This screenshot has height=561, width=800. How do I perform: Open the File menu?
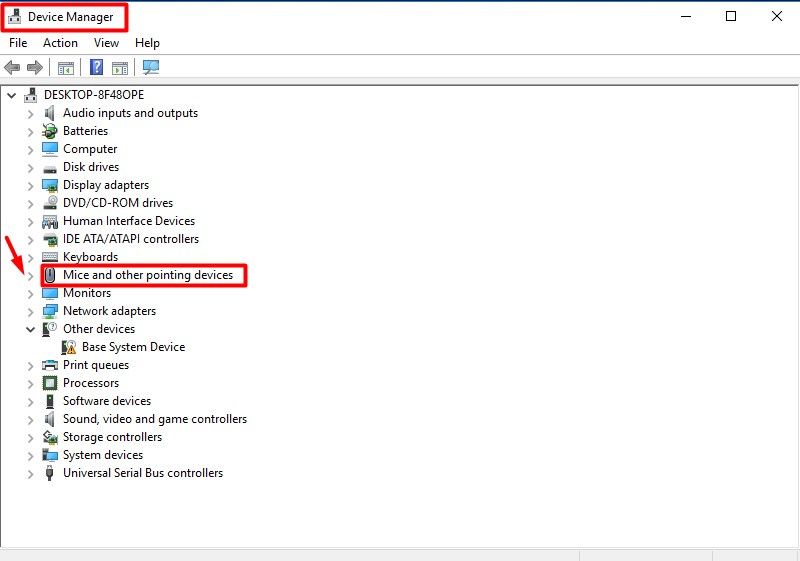[x=18, y=43]
